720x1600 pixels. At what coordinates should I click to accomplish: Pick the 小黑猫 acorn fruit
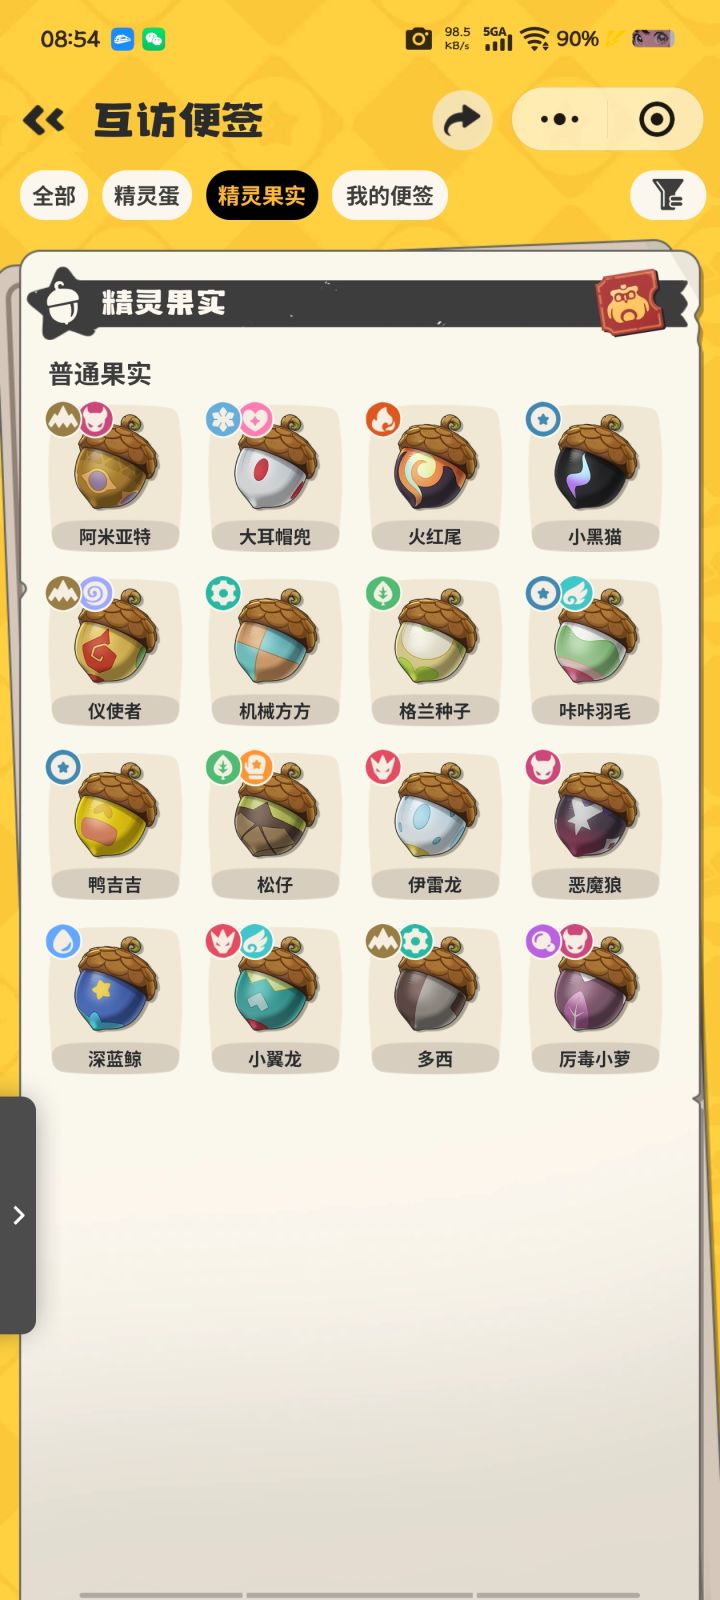point(595,478)
